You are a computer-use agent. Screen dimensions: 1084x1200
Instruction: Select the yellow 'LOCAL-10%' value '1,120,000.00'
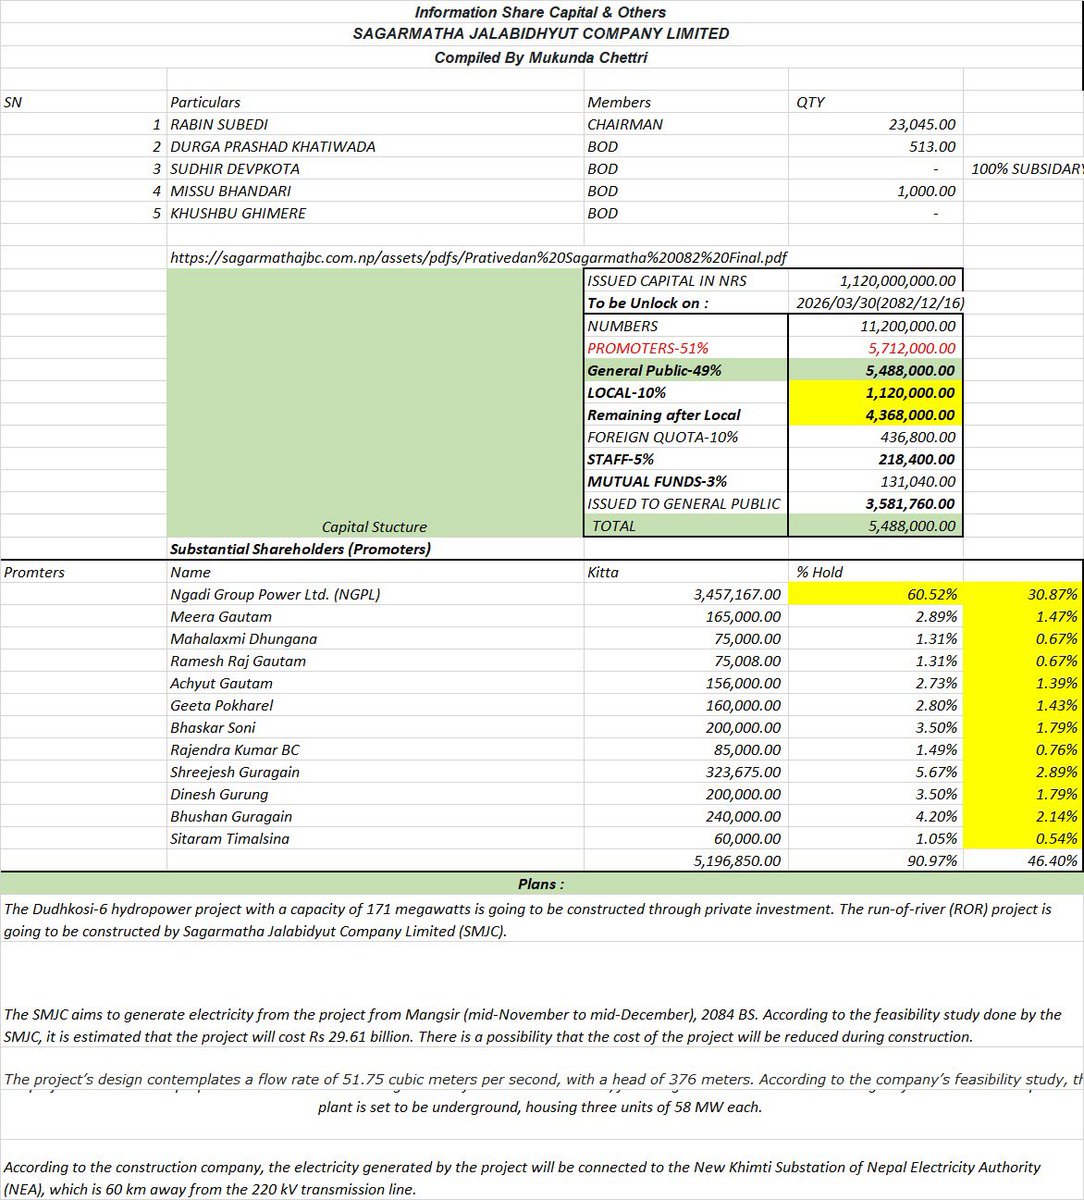click(875, 393)
